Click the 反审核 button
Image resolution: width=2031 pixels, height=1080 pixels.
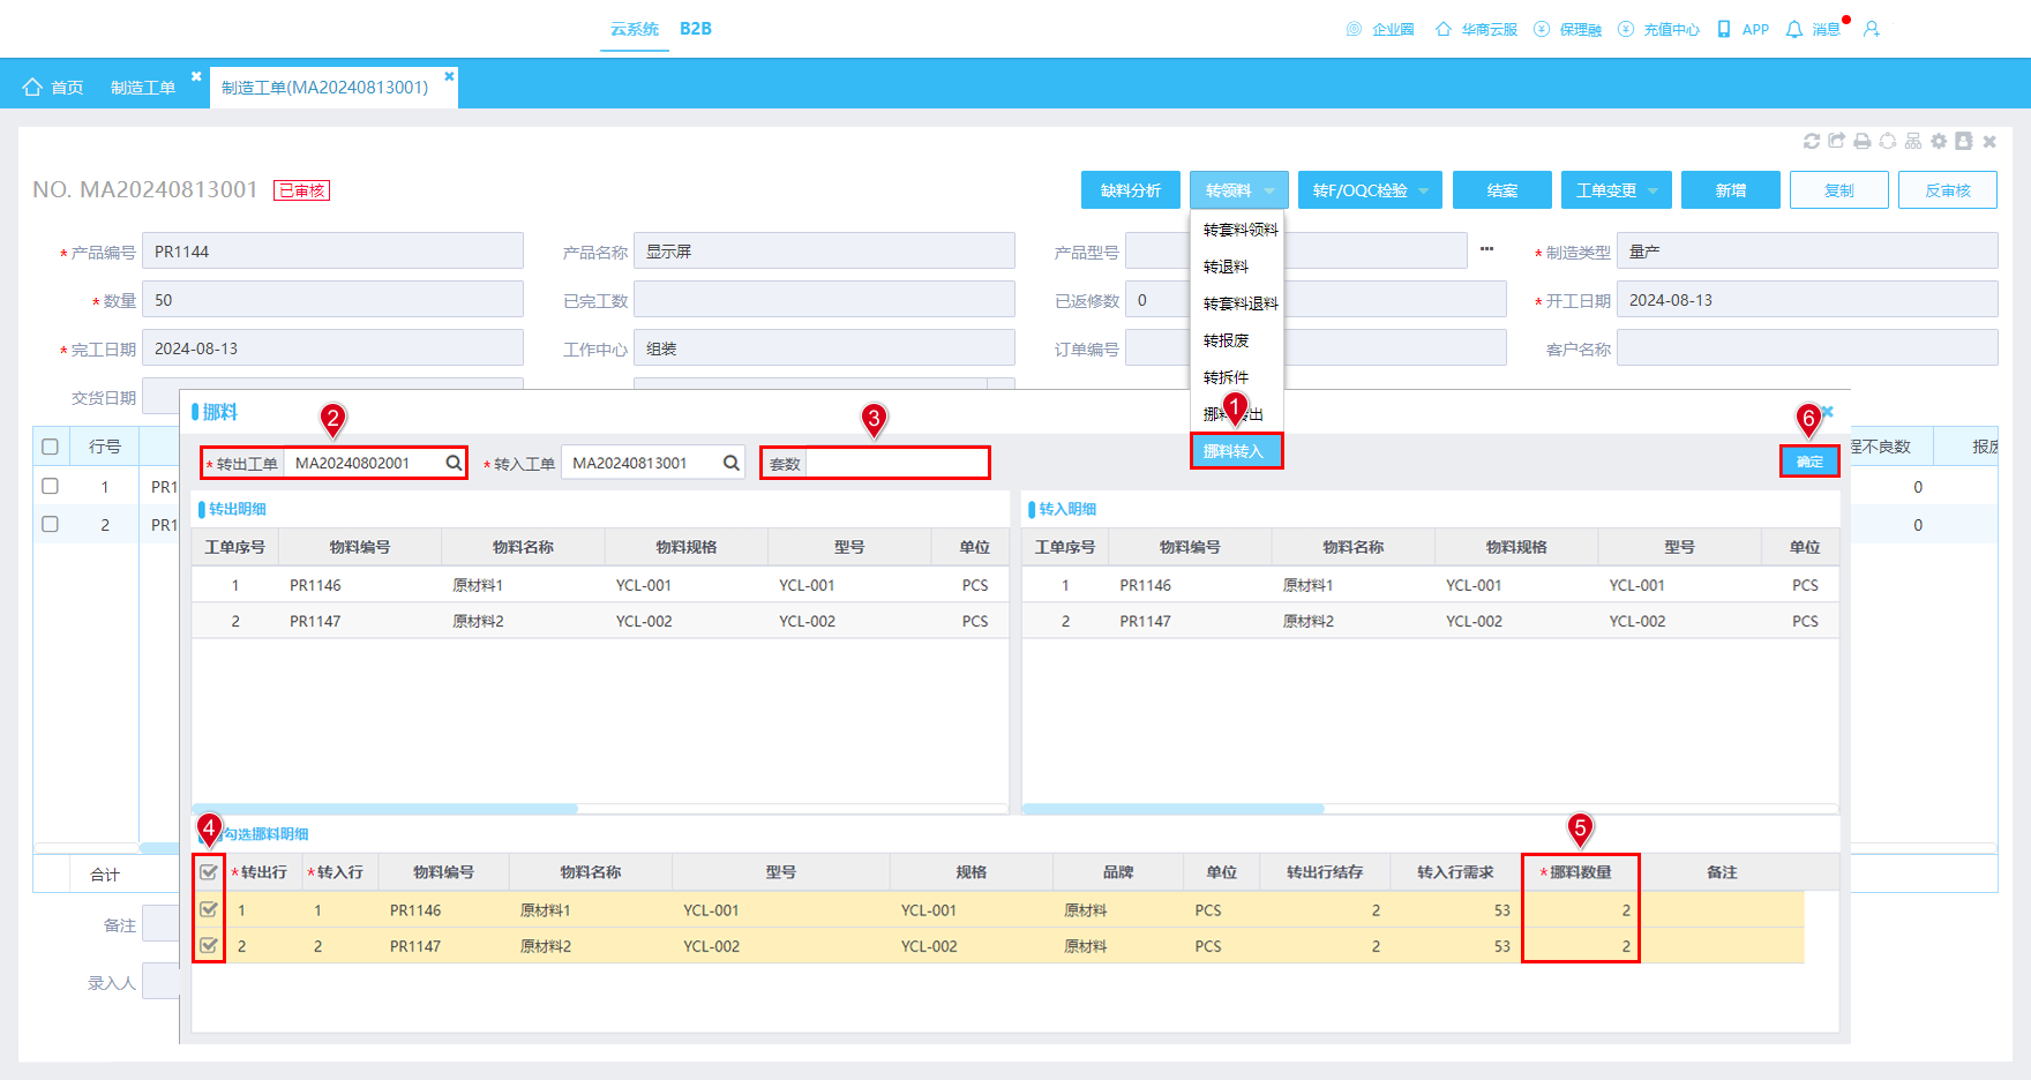point(1947,190)
